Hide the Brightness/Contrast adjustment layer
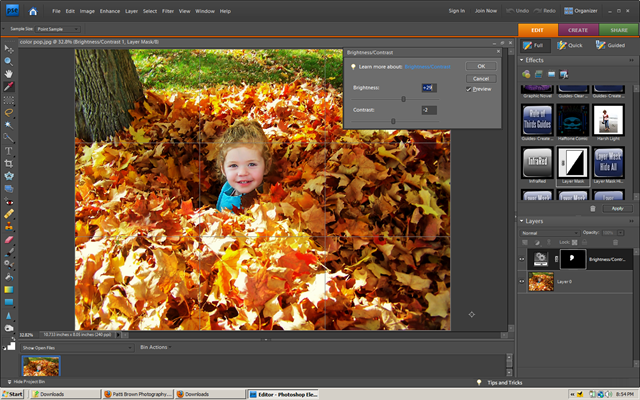 (522, 259)
